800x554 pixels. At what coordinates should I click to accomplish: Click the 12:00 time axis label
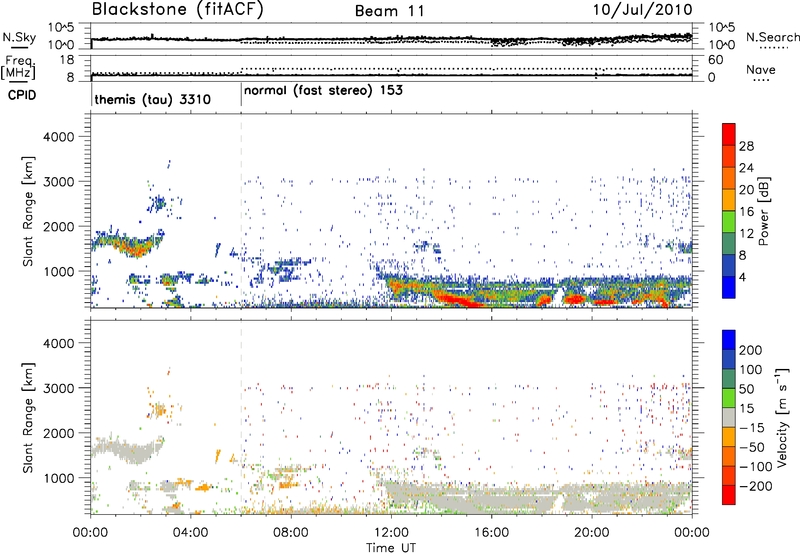point(391,533)
